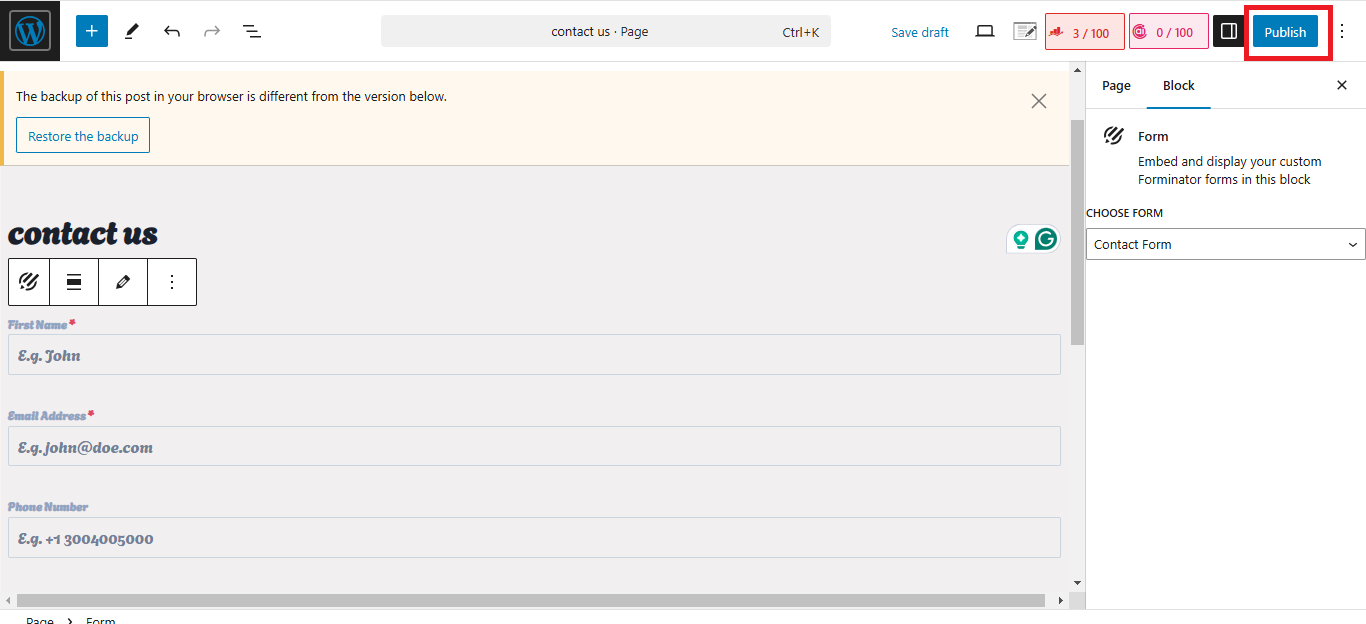1366x624 pixels.
Task: Open the Align option in the block toolbar
Action: (74, 282)
